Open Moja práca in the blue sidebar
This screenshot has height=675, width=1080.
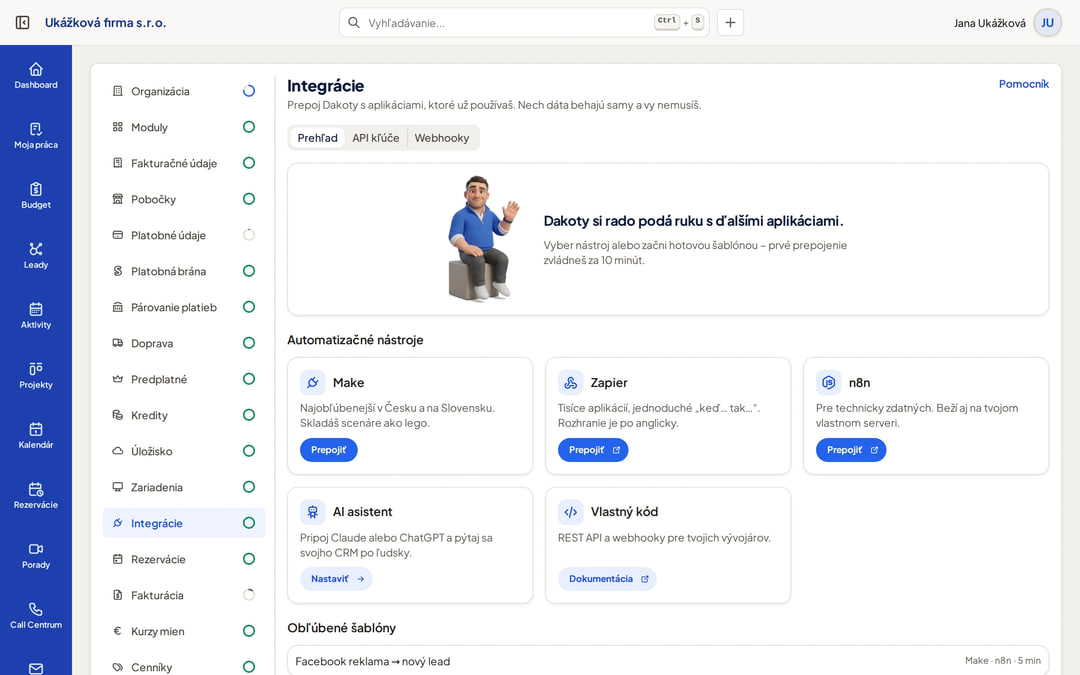pyautogui.click(x=36, y=136)
